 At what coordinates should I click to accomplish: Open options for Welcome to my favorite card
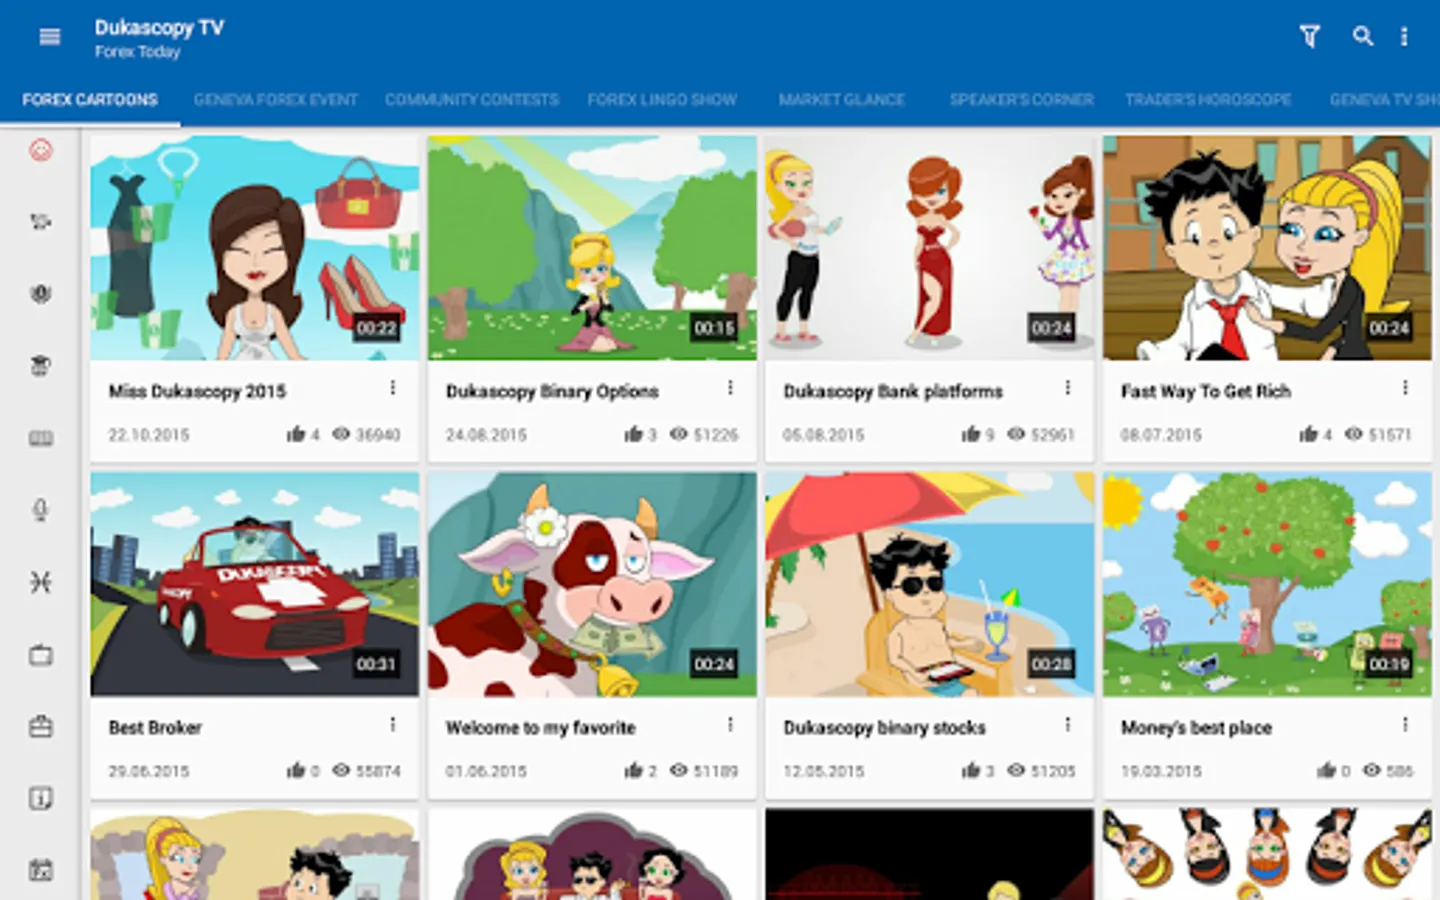pyautogui.click(x=730, y=724)
